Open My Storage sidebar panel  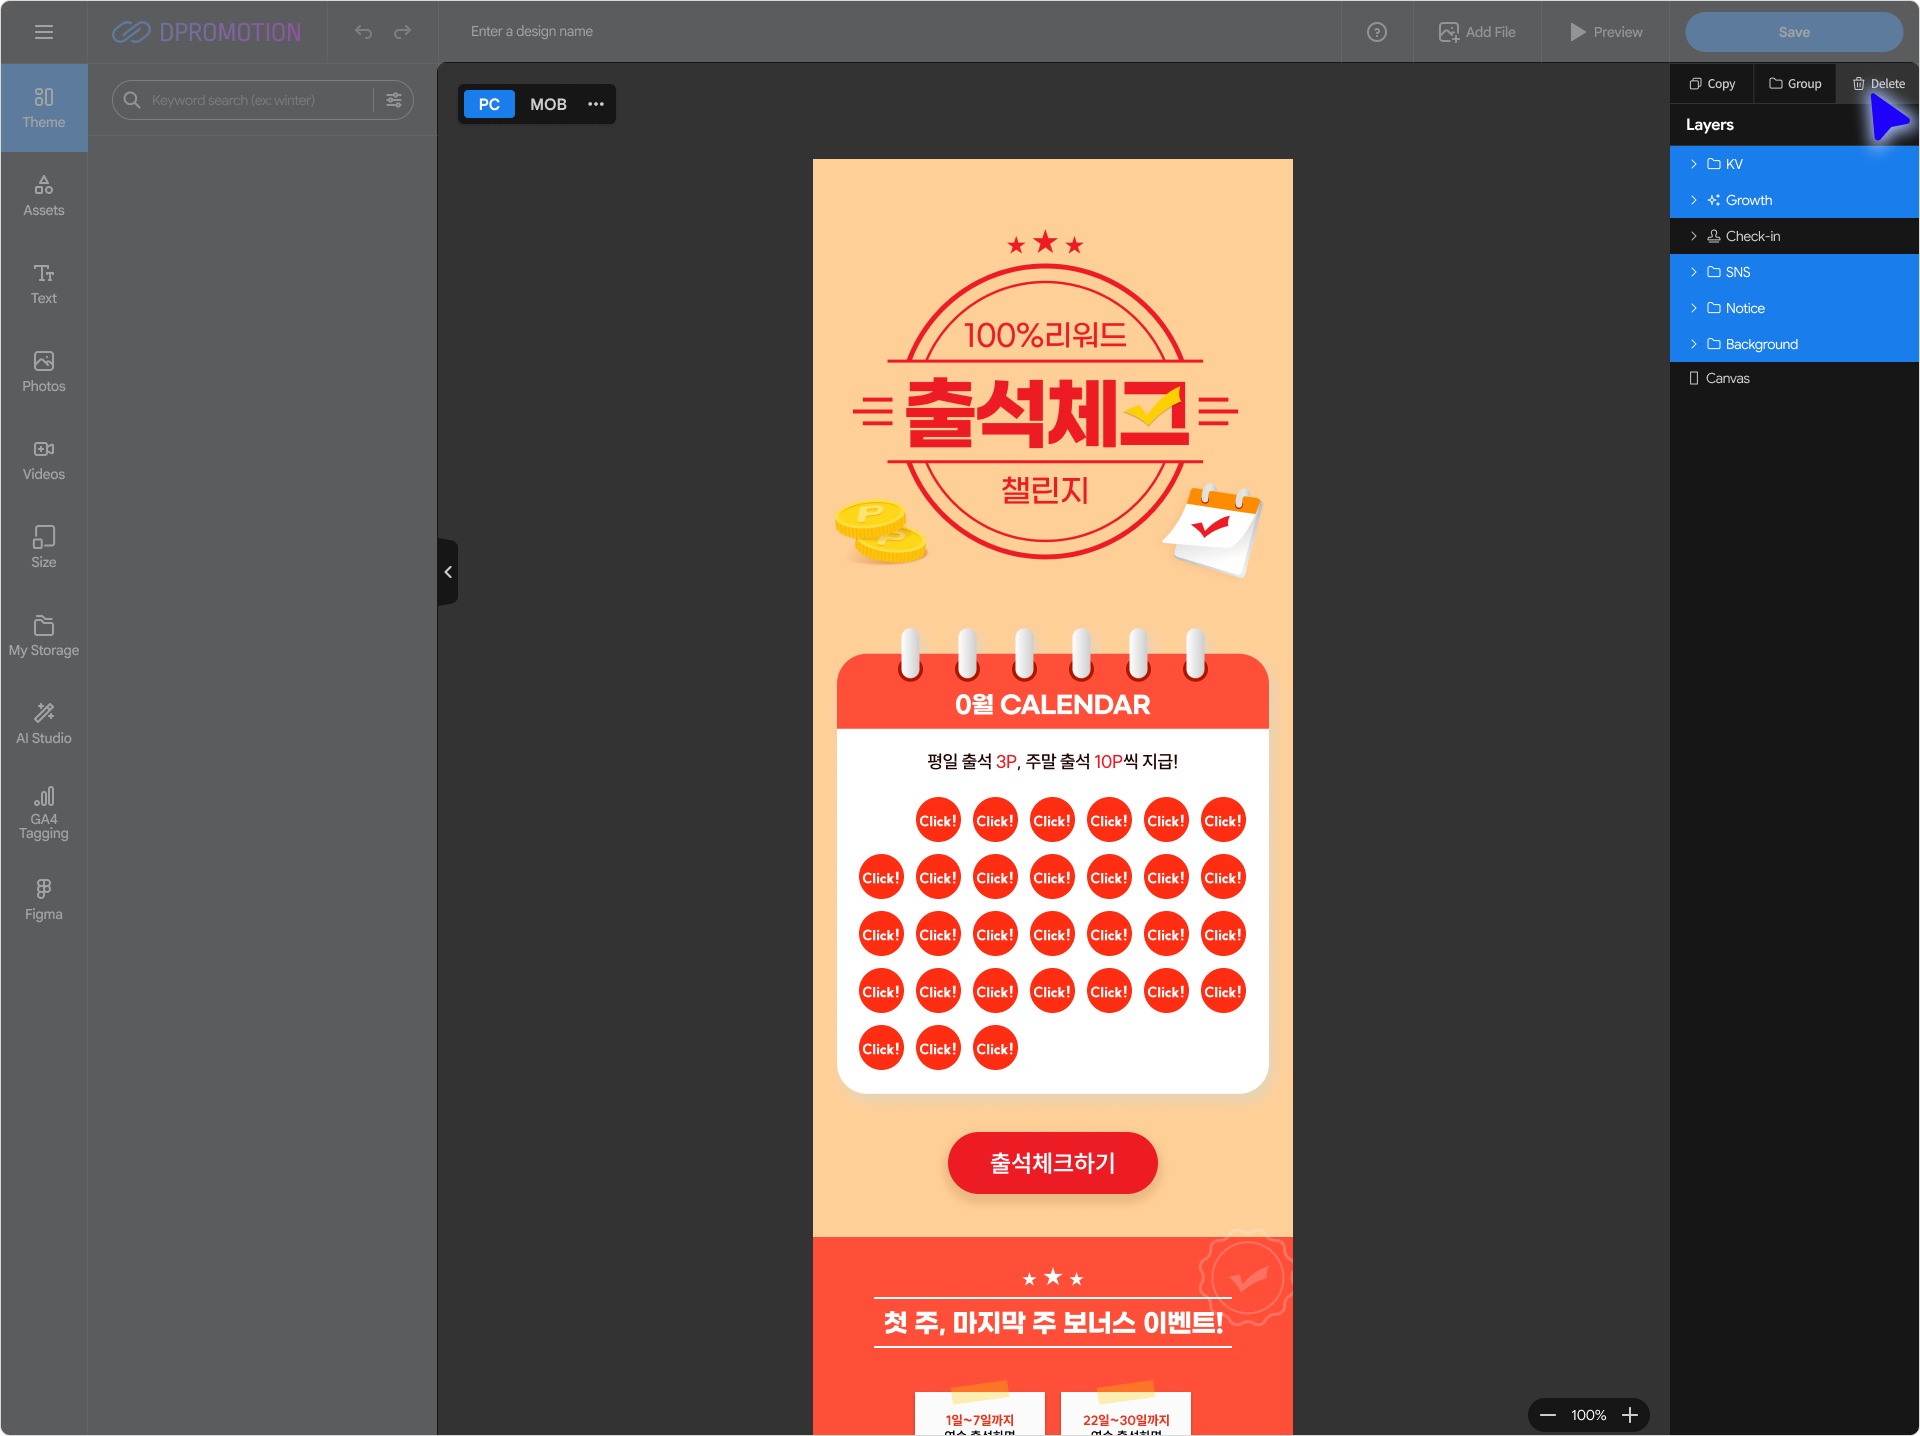pos(44,636)
